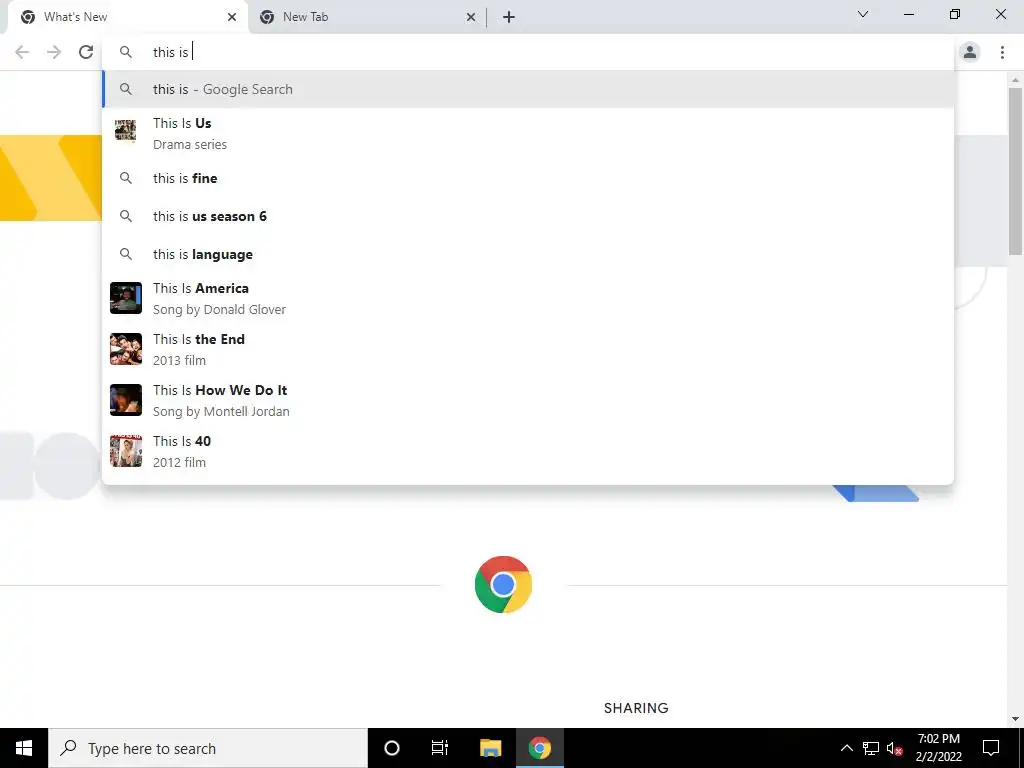Click the This Is 40 thumbnail
The height and width of the screenshot is (768, 1024).
tap(125, 451)
